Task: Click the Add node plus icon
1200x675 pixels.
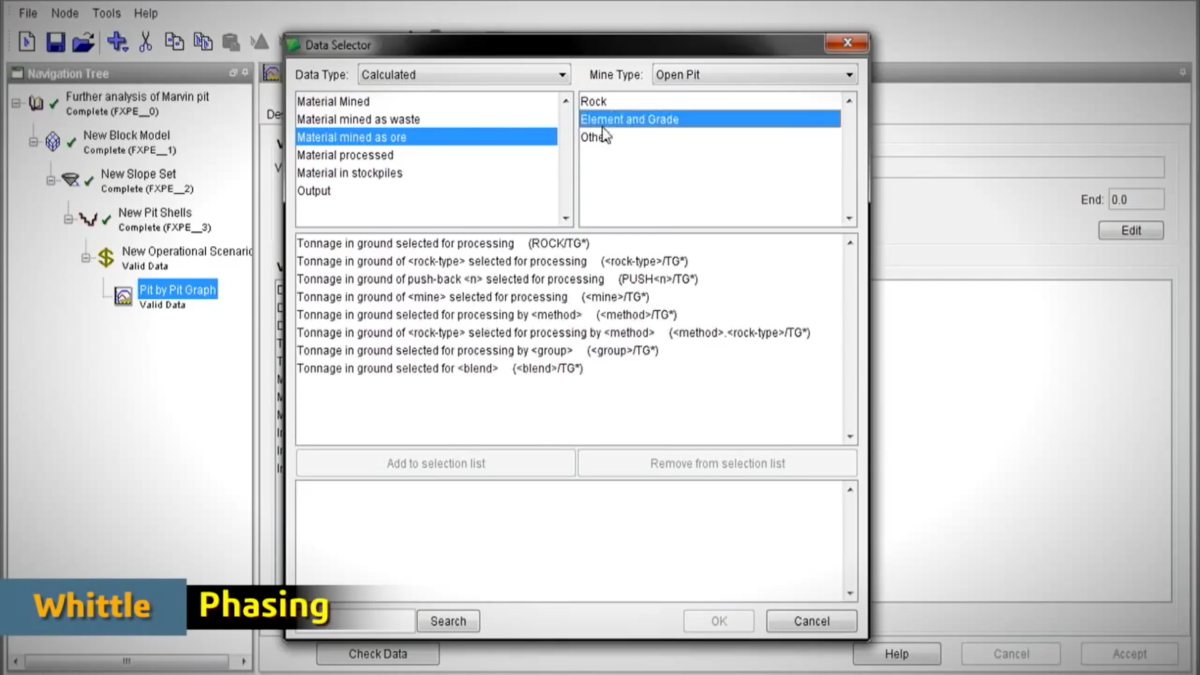Action: [117, 42]
